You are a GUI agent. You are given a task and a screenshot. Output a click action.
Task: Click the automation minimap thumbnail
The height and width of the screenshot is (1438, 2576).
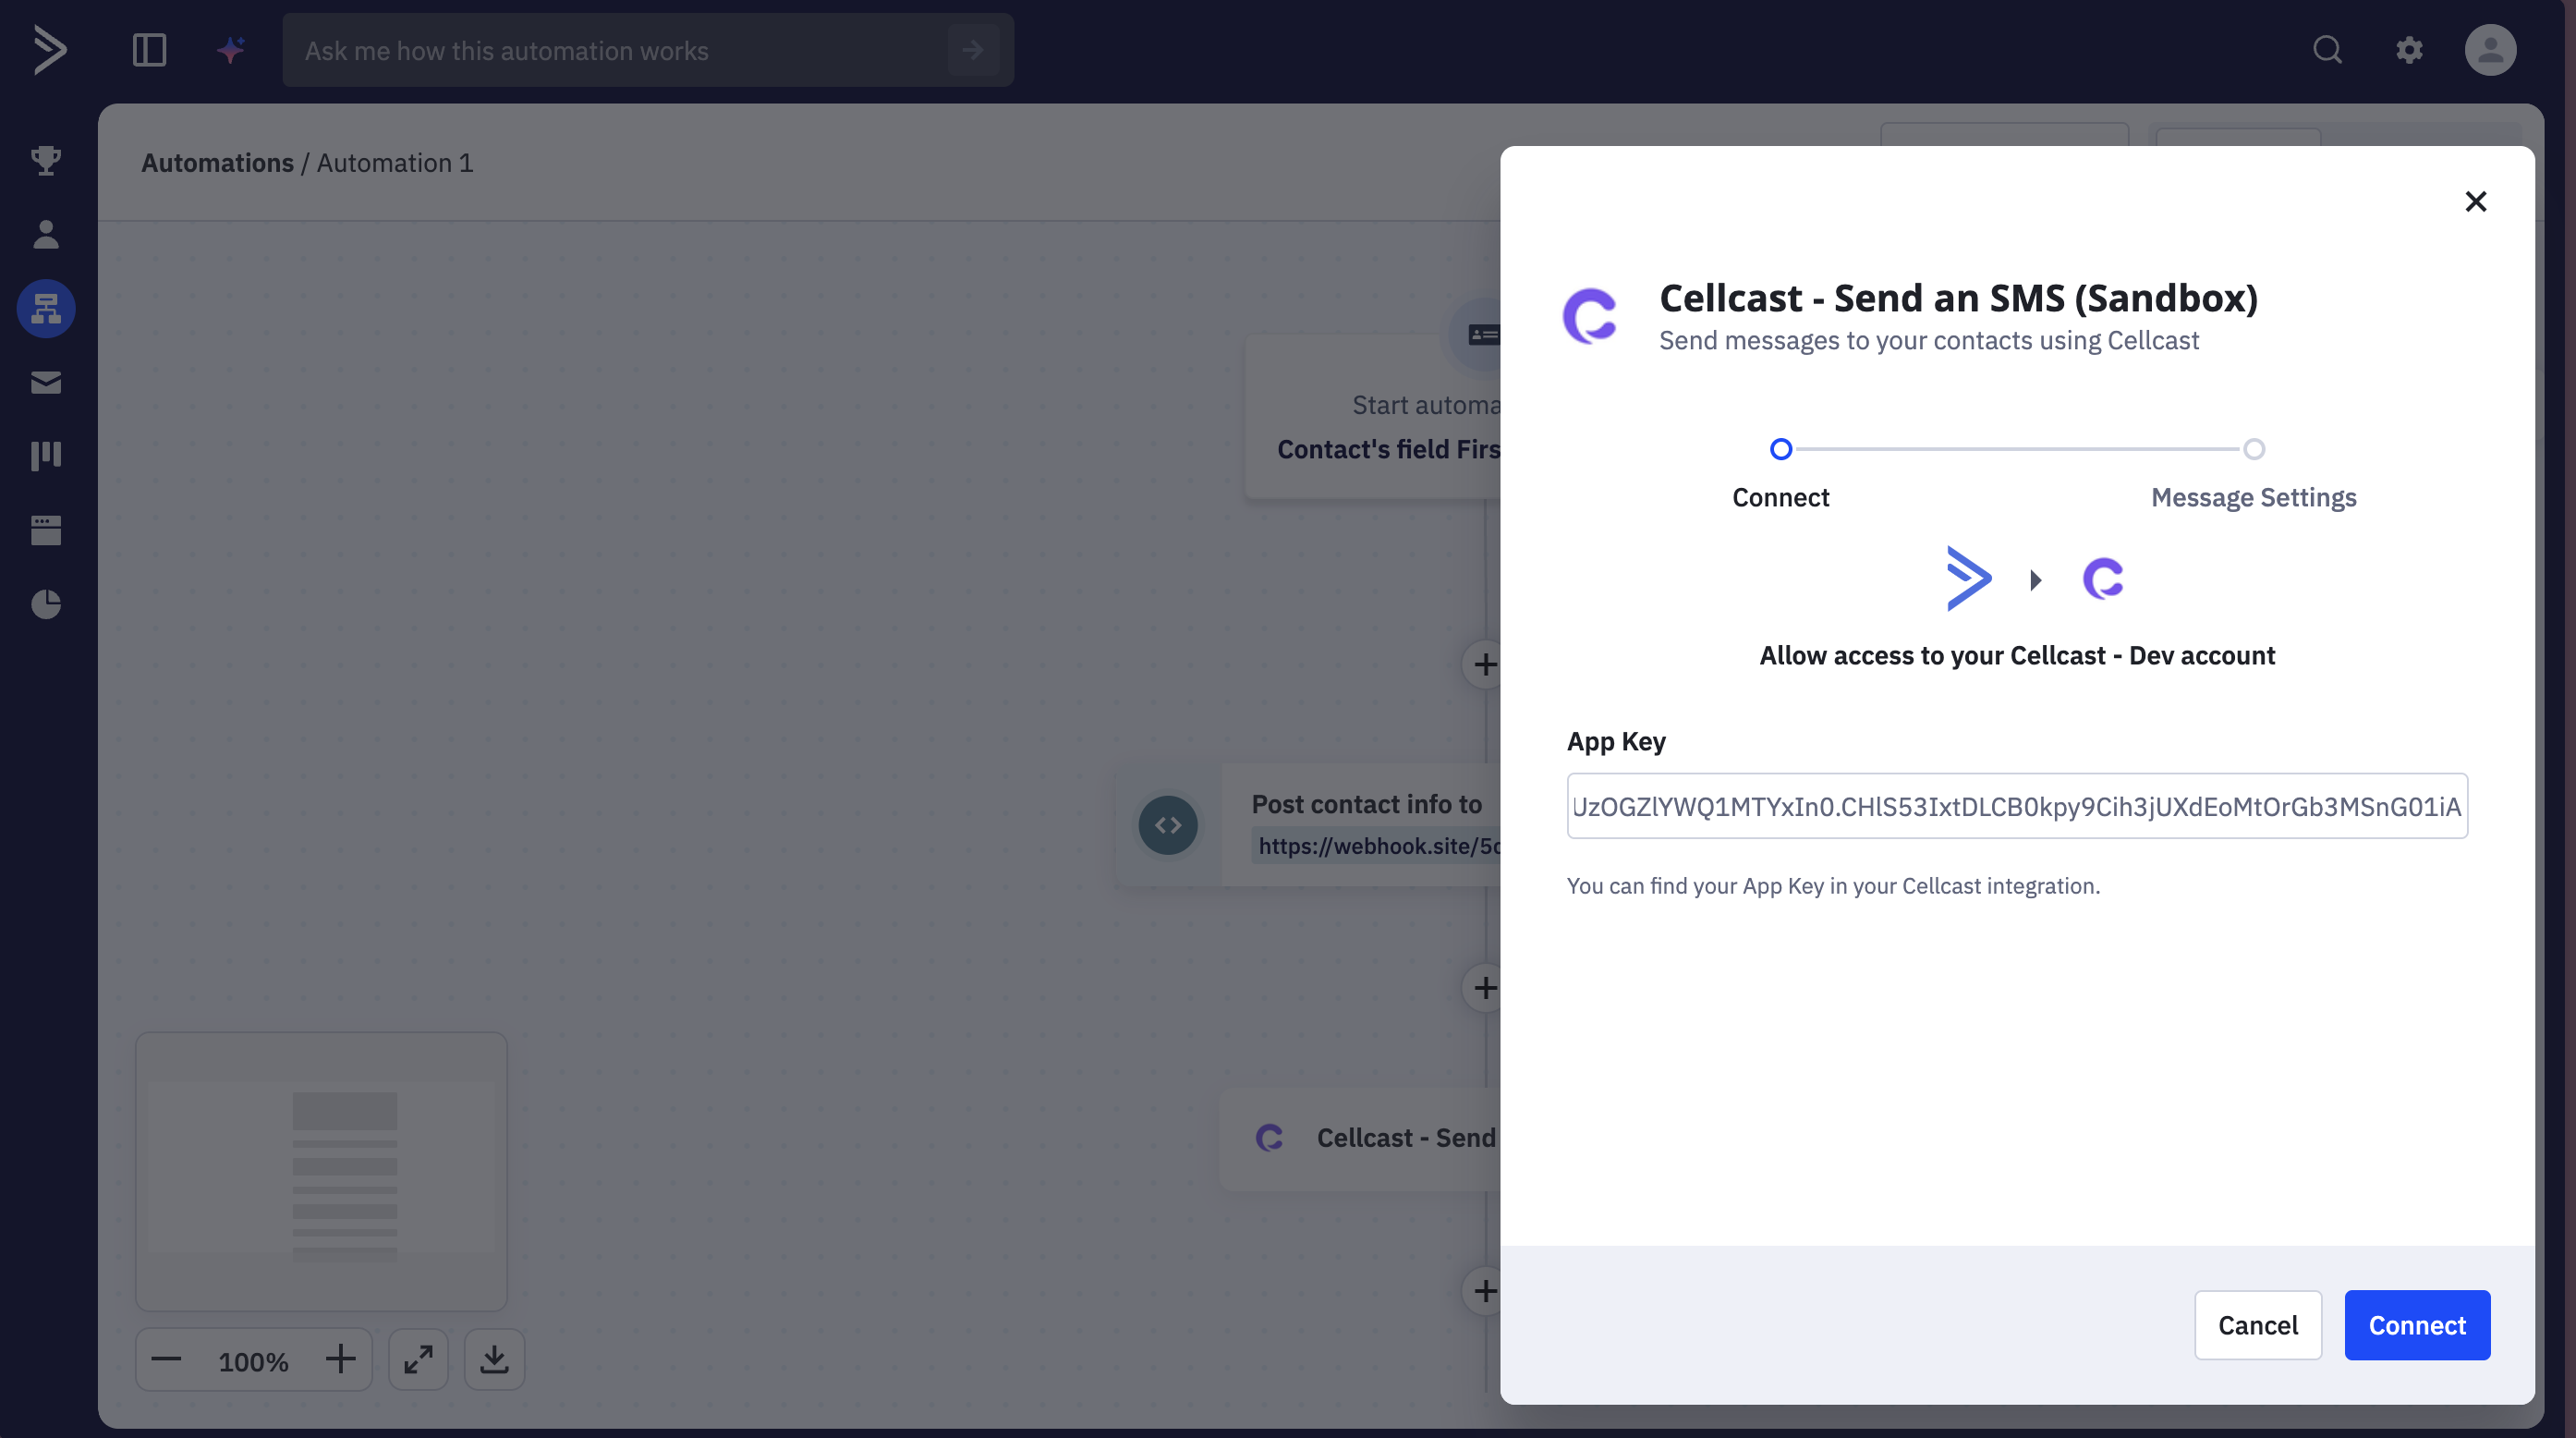(x=321, y=1171)
